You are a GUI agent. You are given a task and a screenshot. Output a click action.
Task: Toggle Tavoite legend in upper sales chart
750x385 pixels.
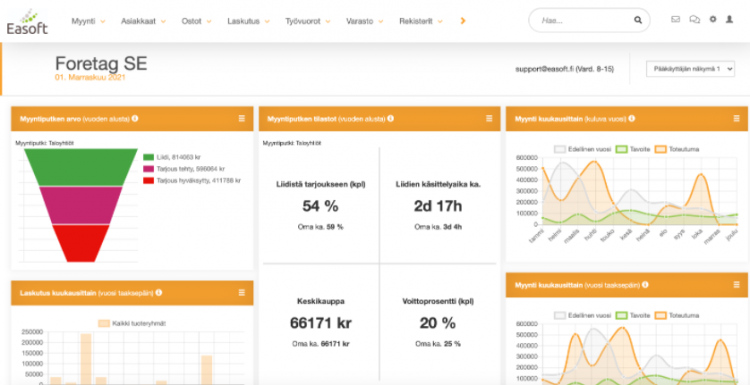633,149
